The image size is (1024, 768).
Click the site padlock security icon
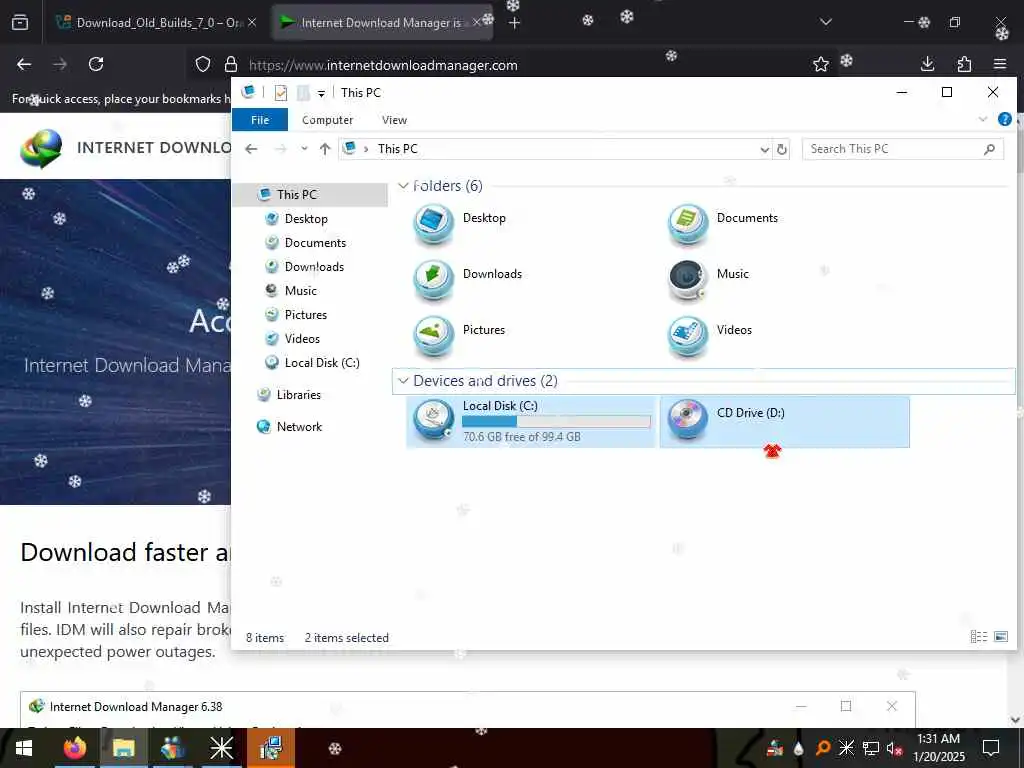pyautogui.click(x=231, y=64)
